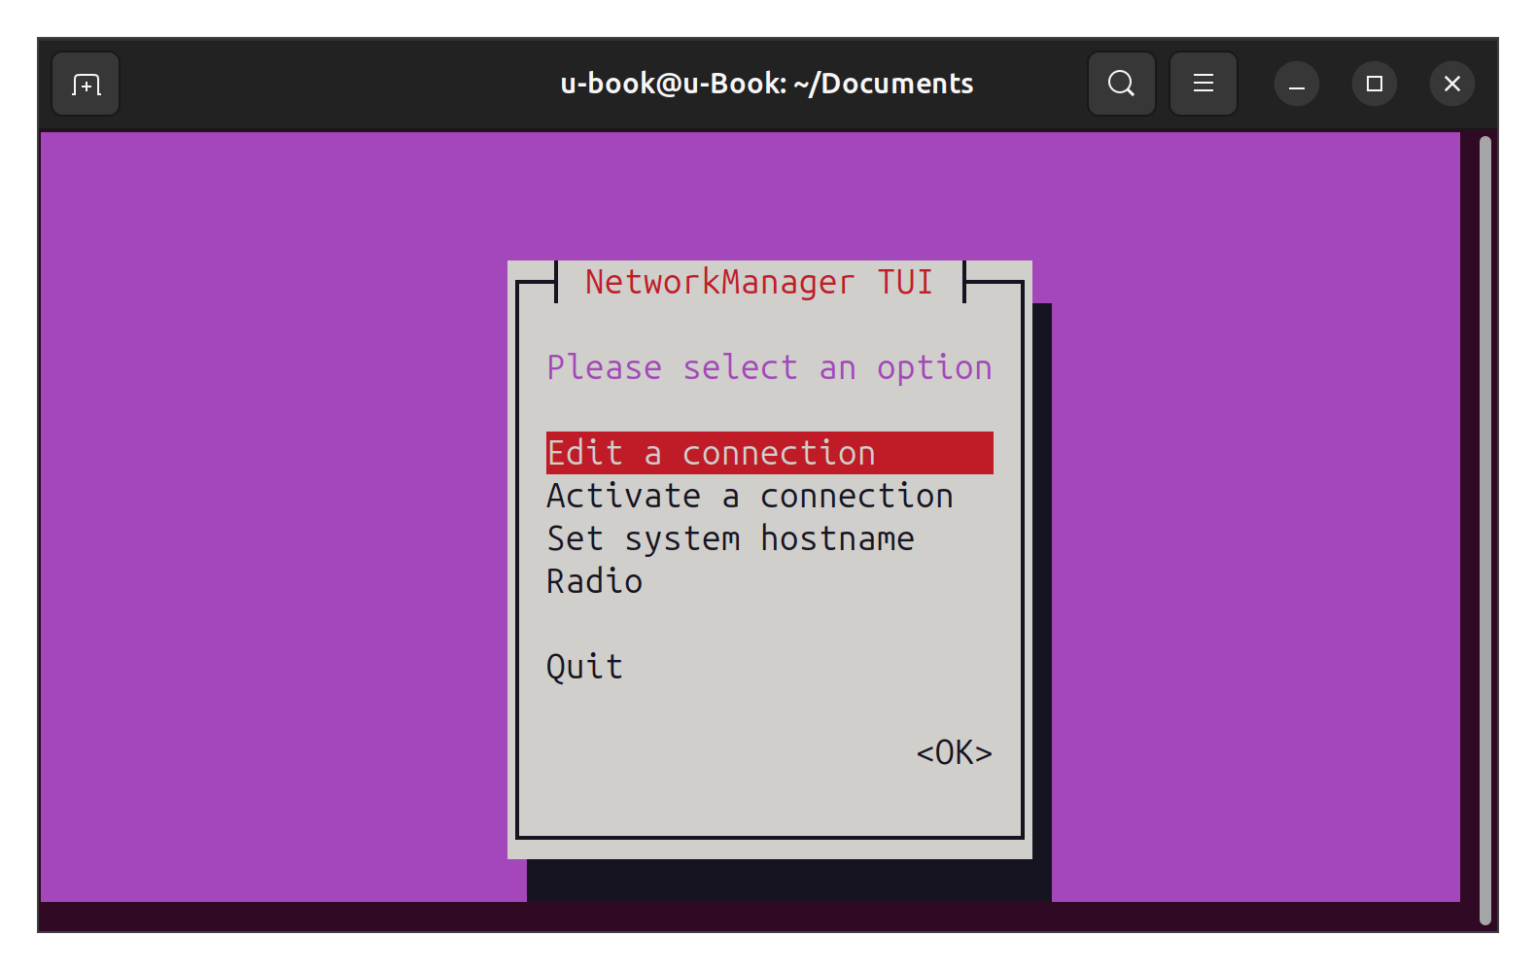Viewport: 1536px width, 970px height.
Task: Click the NetworkManager TUI title
Action: tap(759, 282)
